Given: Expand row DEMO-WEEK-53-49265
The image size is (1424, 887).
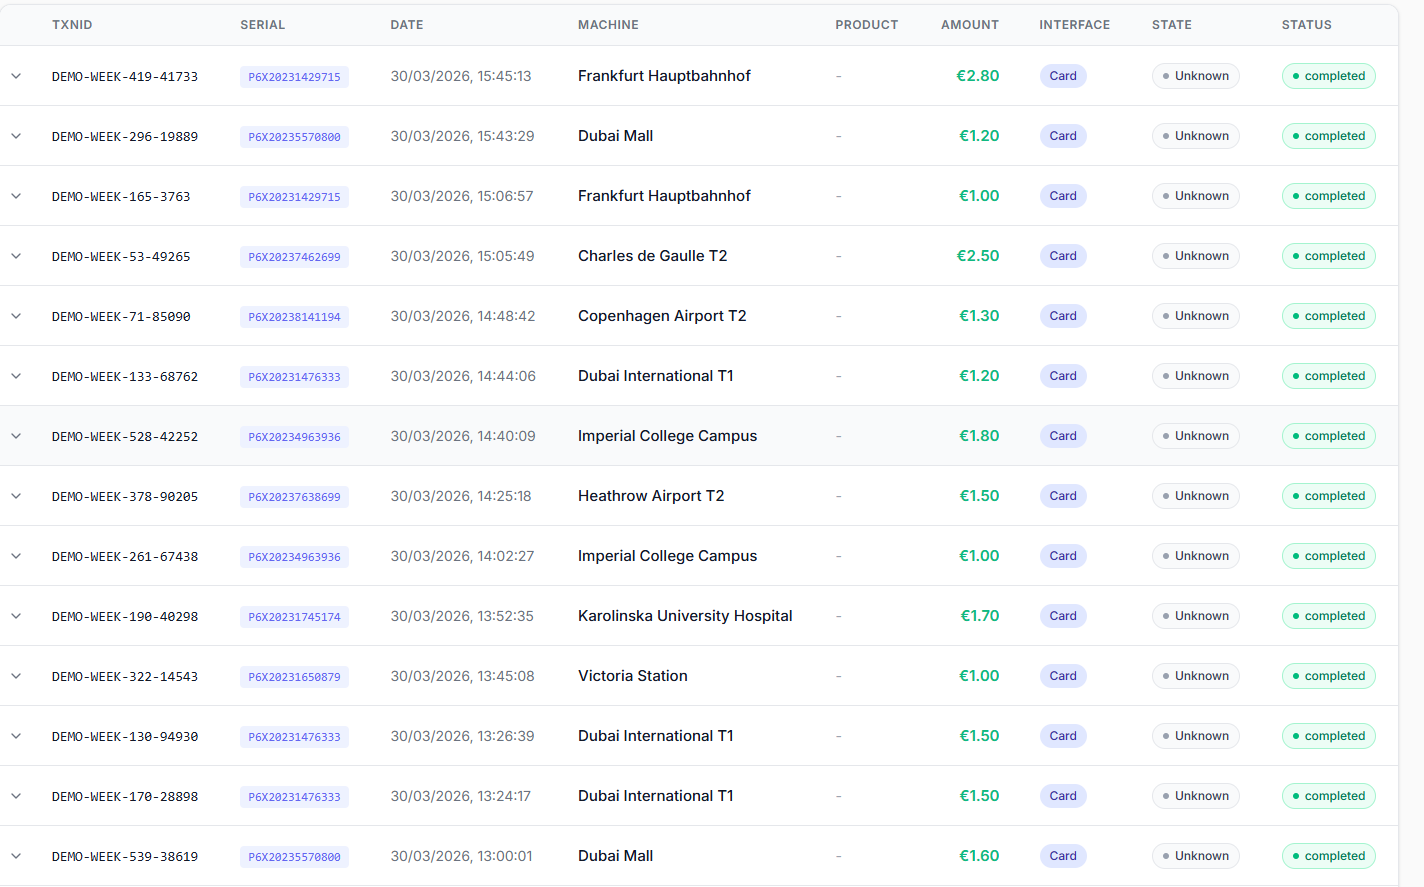Looking at the screenshot, I should (16, 256).
